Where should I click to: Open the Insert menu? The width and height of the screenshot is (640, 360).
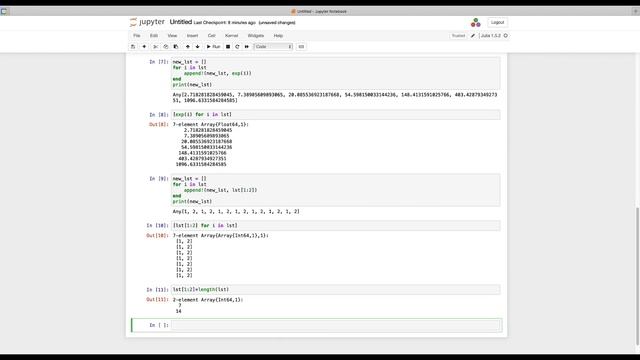tap(192, 36)
